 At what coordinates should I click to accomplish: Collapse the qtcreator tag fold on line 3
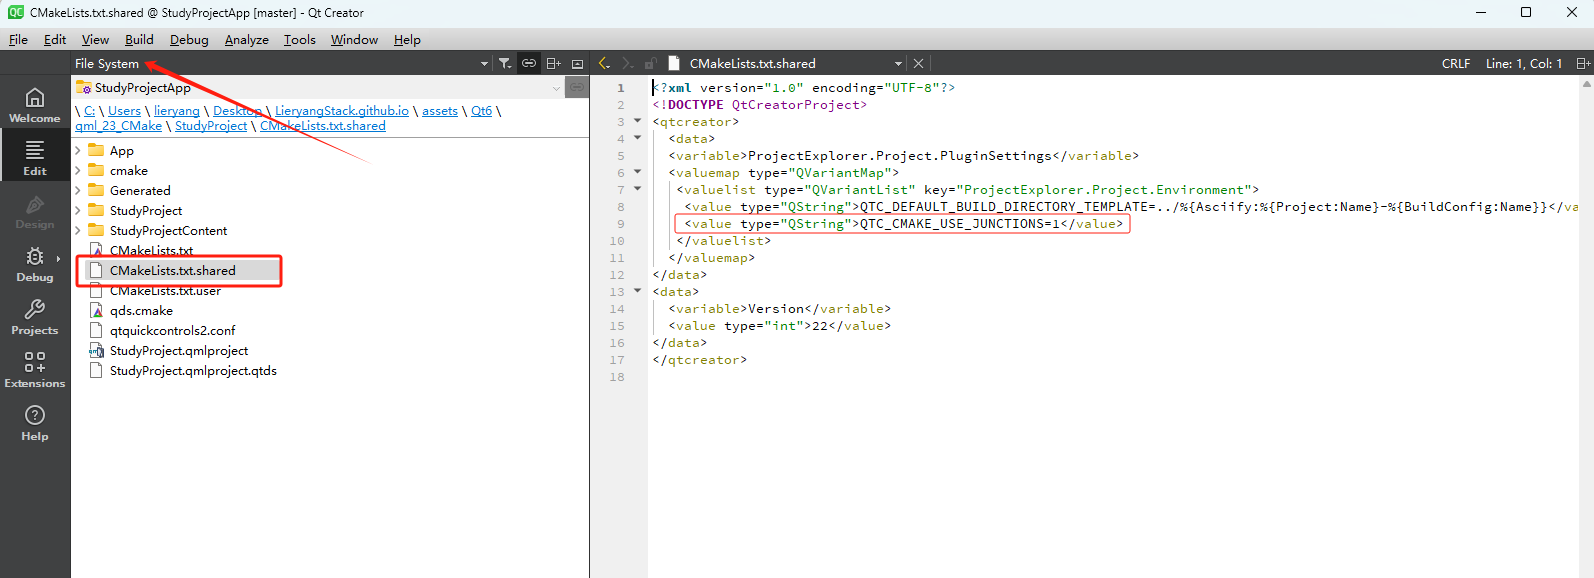[x=638, y=121]
